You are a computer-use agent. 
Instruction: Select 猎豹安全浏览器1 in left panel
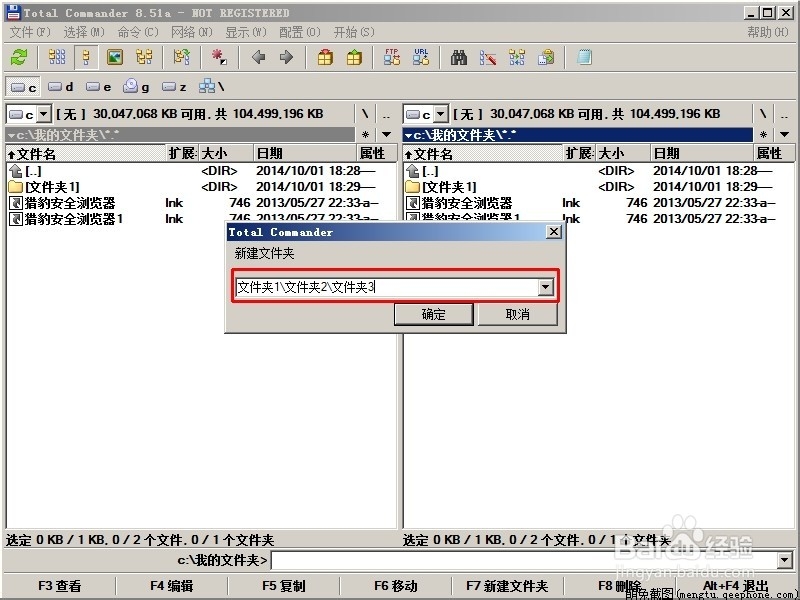click(x=116, y=218)
